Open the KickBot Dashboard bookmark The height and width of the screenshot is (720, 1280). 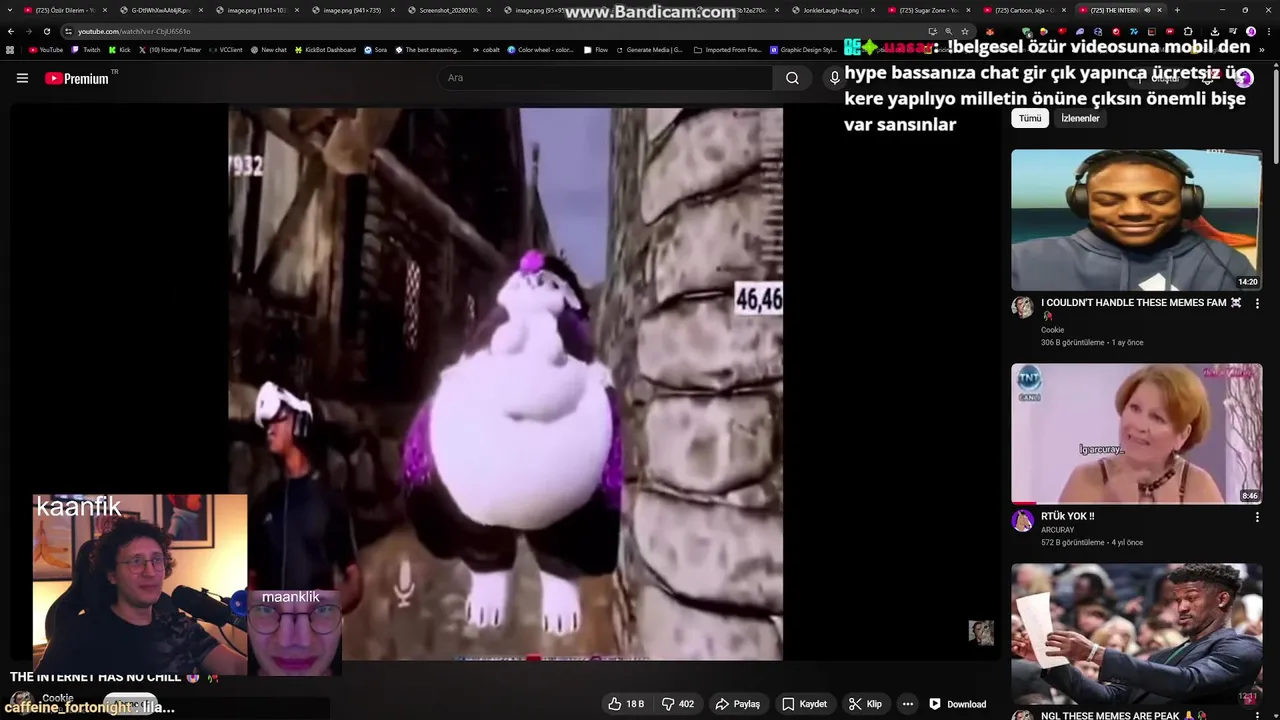point(324,49)
